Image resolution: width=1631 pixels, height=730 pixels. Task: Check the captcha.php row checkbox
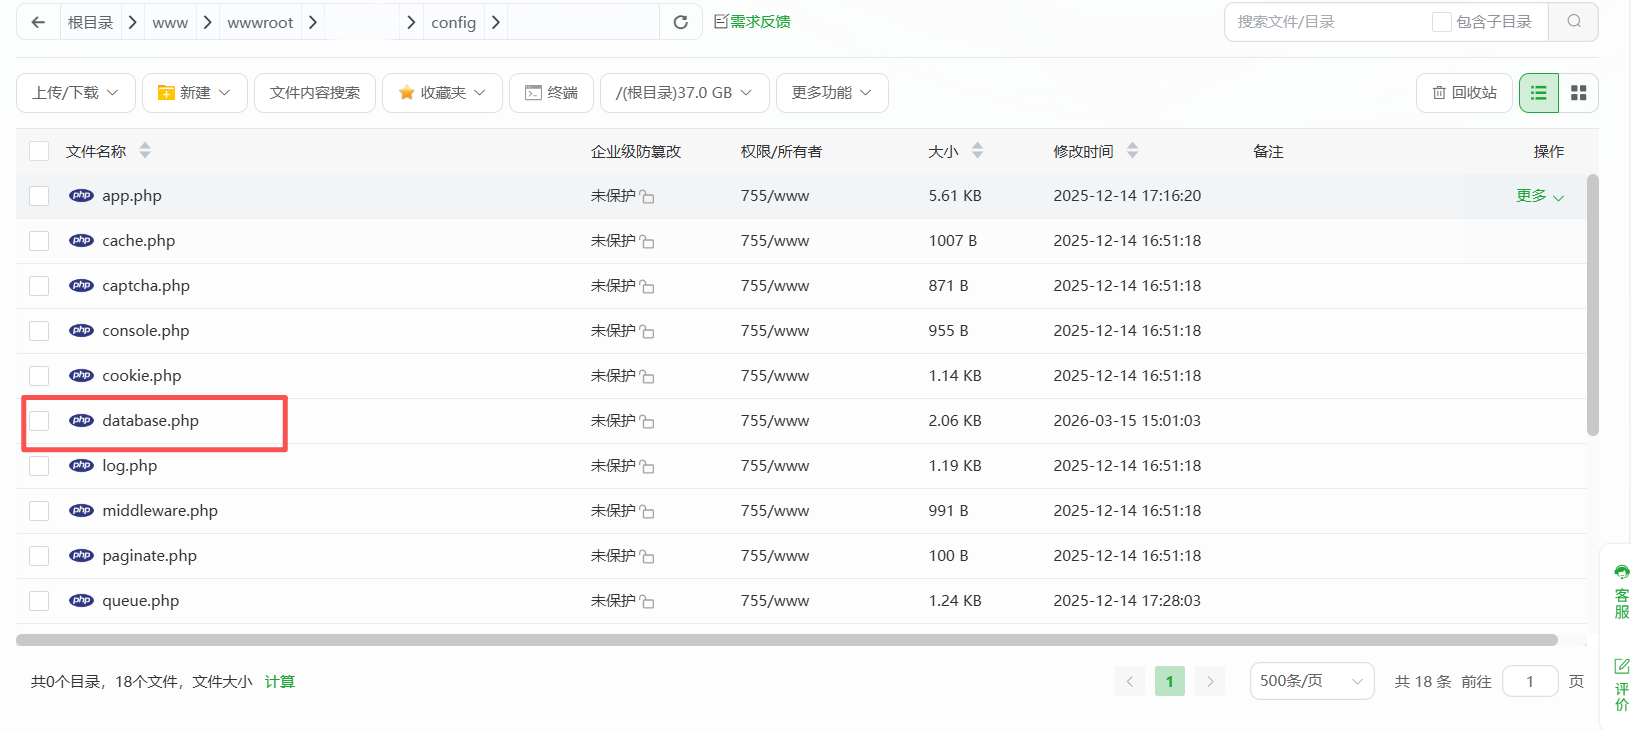[x=39, y=286]
